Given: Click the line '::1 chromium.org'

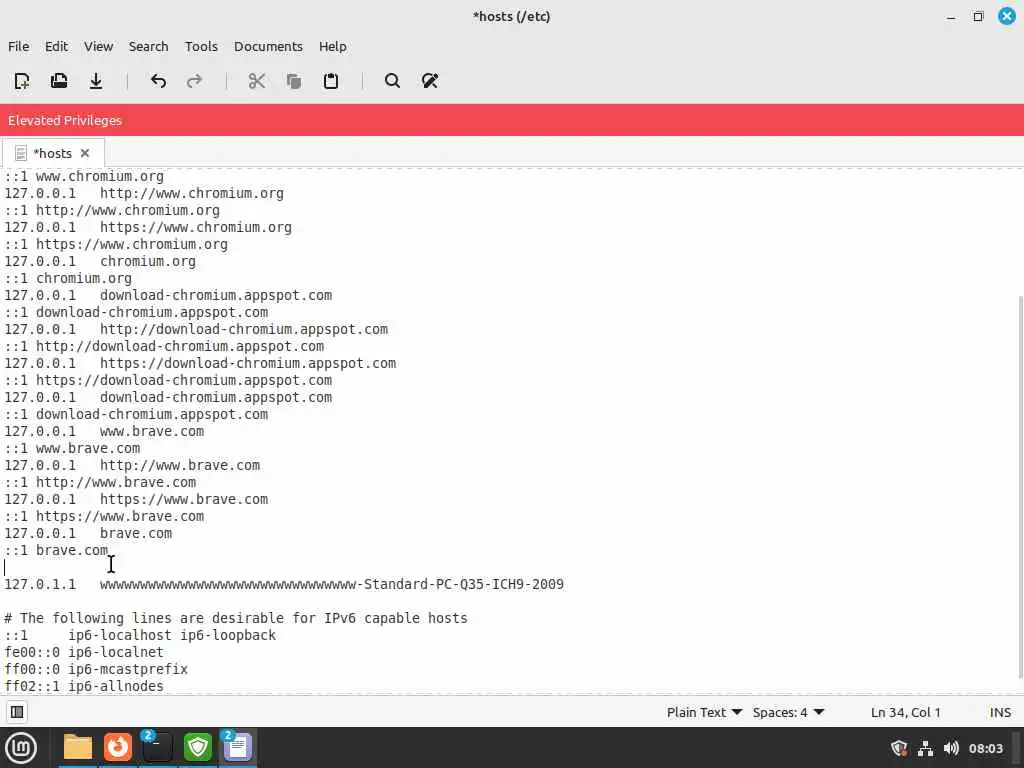Looking at the screenshot, I should (68, 278).
